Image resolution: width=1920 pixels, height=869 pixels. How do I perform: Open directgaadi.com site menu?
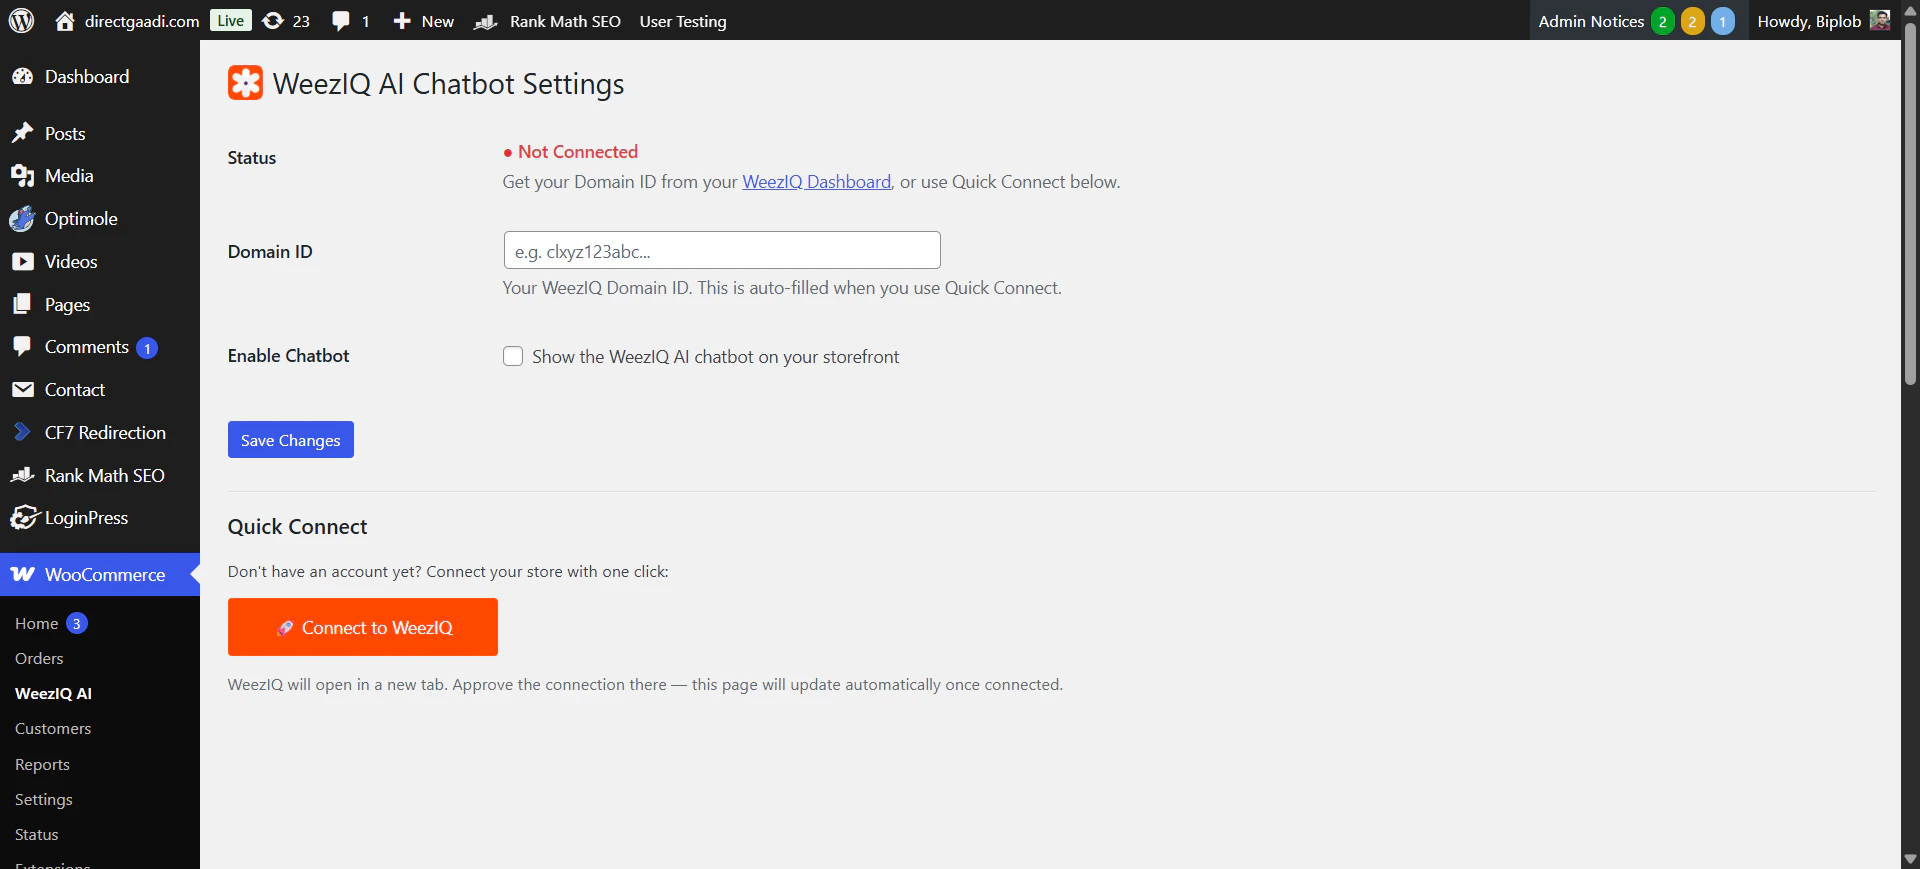coord(127,21)
